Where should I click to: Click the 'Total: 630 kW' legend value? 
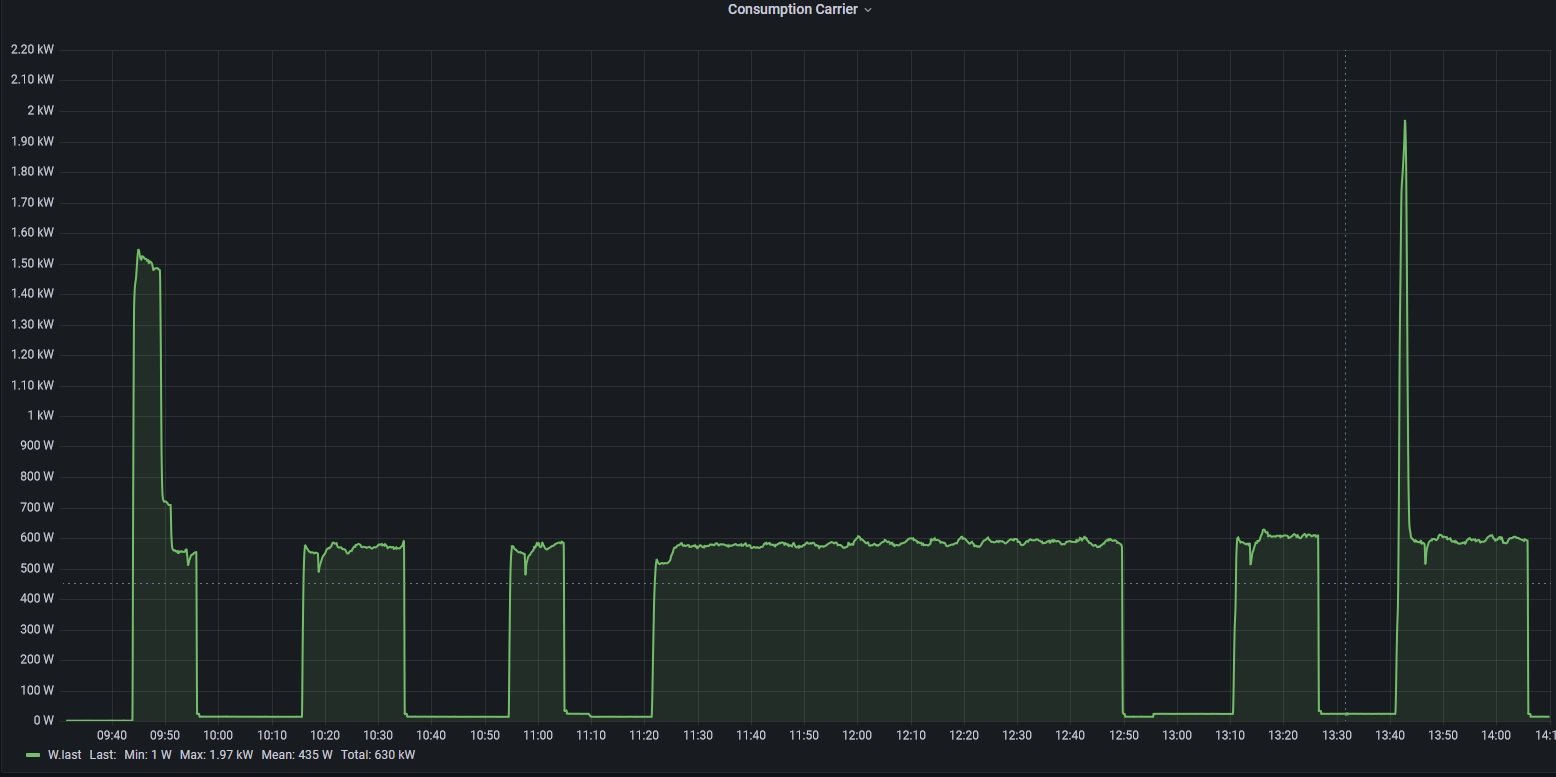point(378,755)
